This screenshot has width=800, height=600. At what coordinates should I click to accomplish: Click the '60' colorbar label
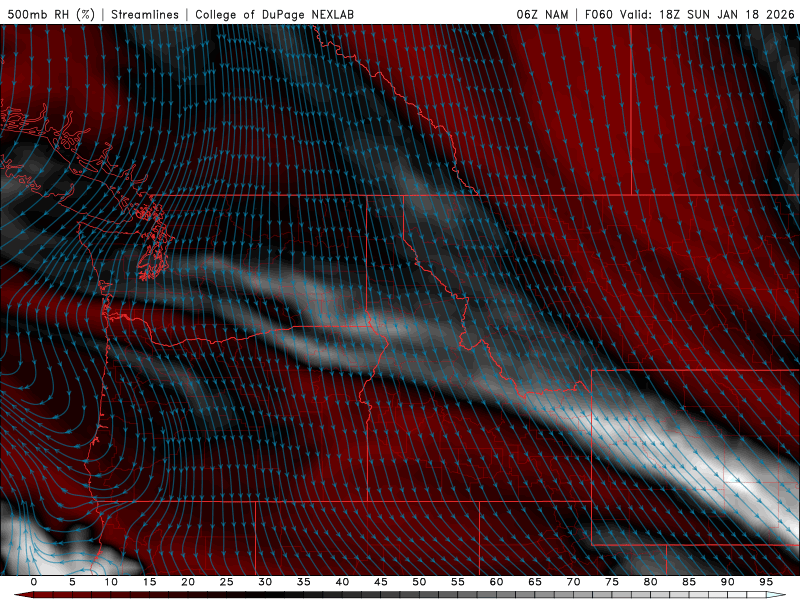tap(496, 582)
